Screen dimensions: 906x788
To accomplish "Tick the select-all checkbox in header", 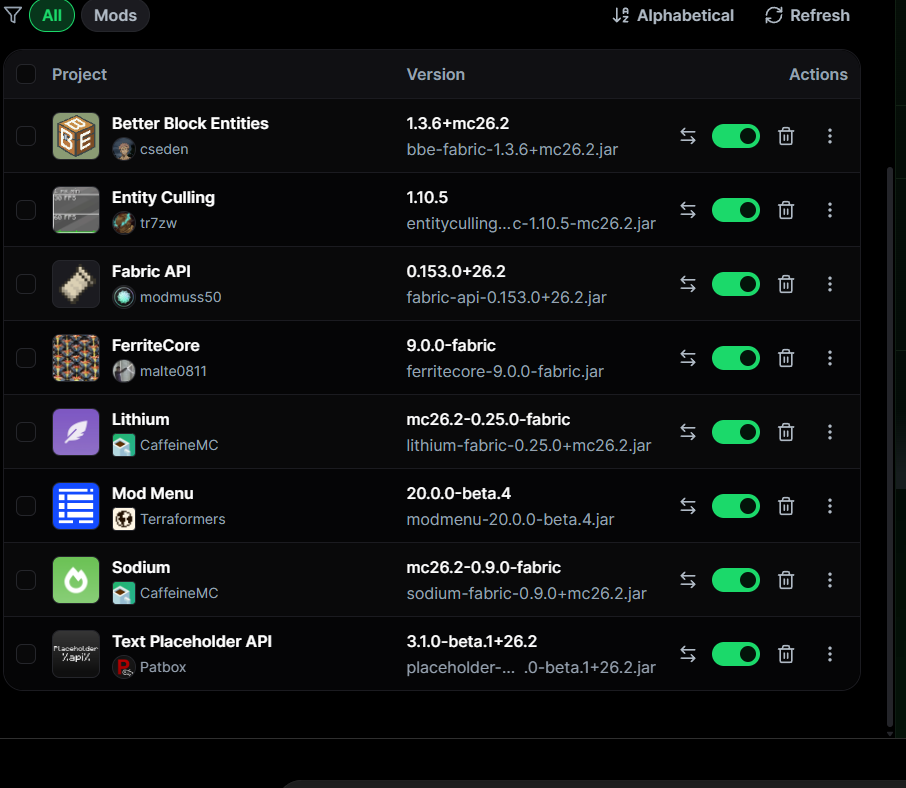I will coord(26,74).
